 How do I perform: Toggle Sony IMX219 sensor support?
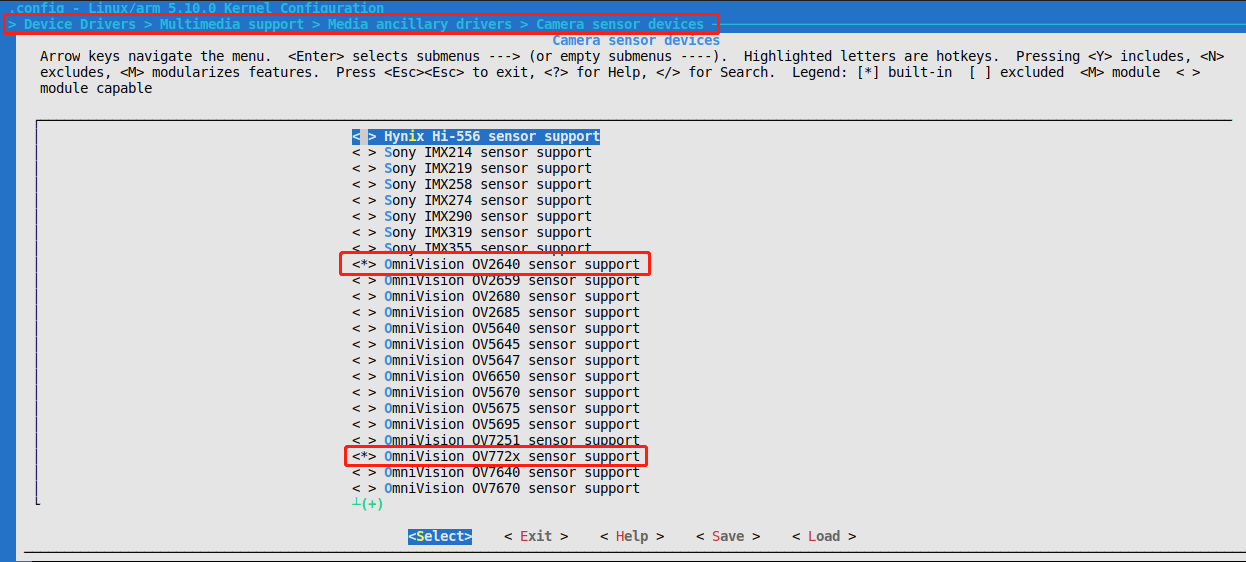click(472, 168)
